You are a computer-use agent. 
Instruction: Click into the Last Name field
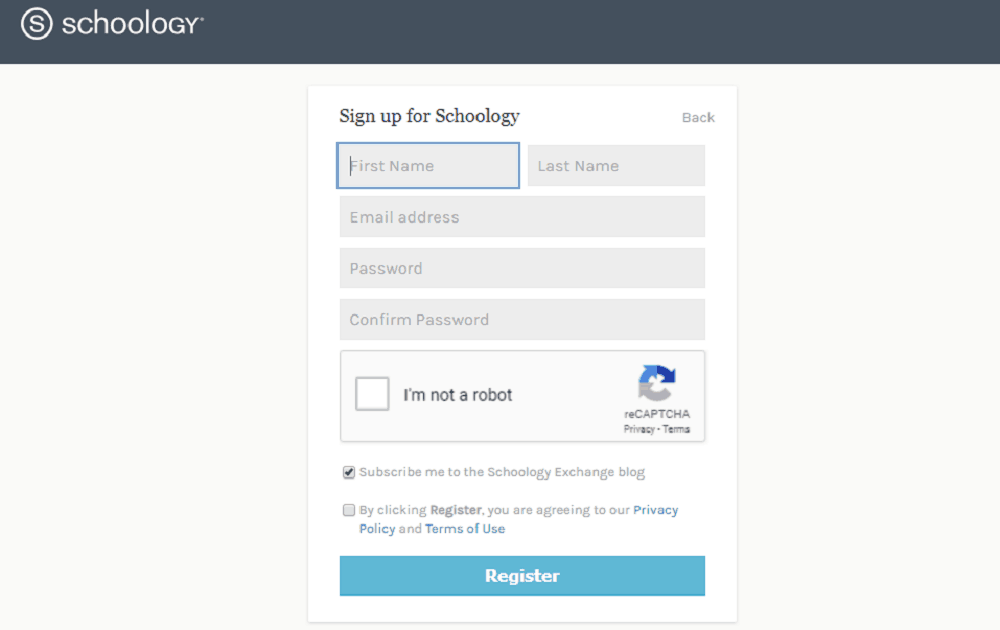tap(616, 166)
